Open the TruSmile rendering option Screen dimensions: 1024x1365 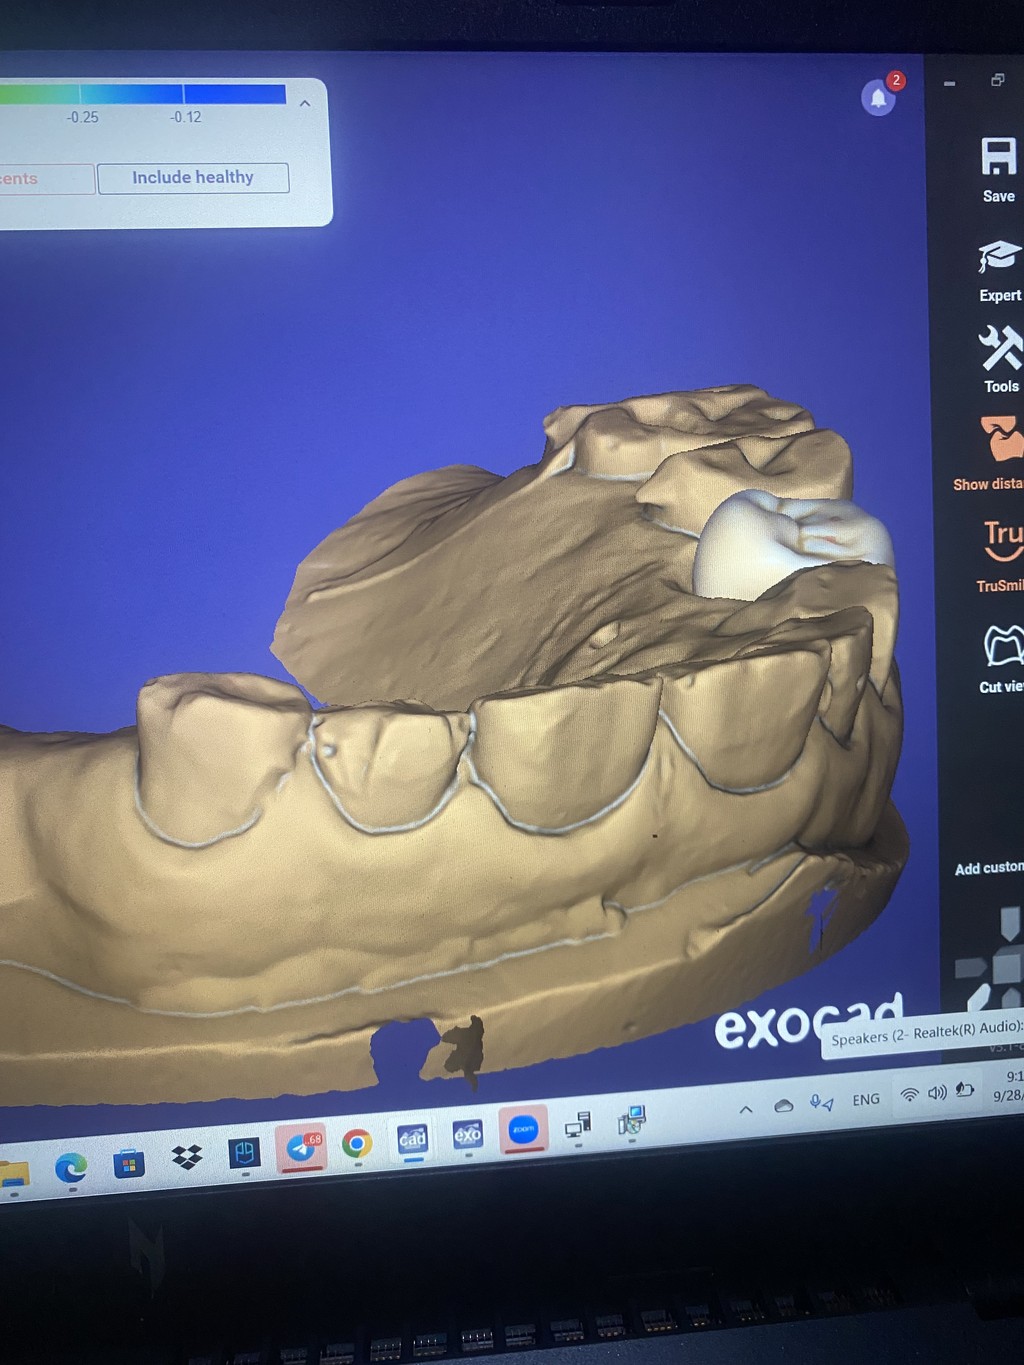click(x=1003, y=541)
